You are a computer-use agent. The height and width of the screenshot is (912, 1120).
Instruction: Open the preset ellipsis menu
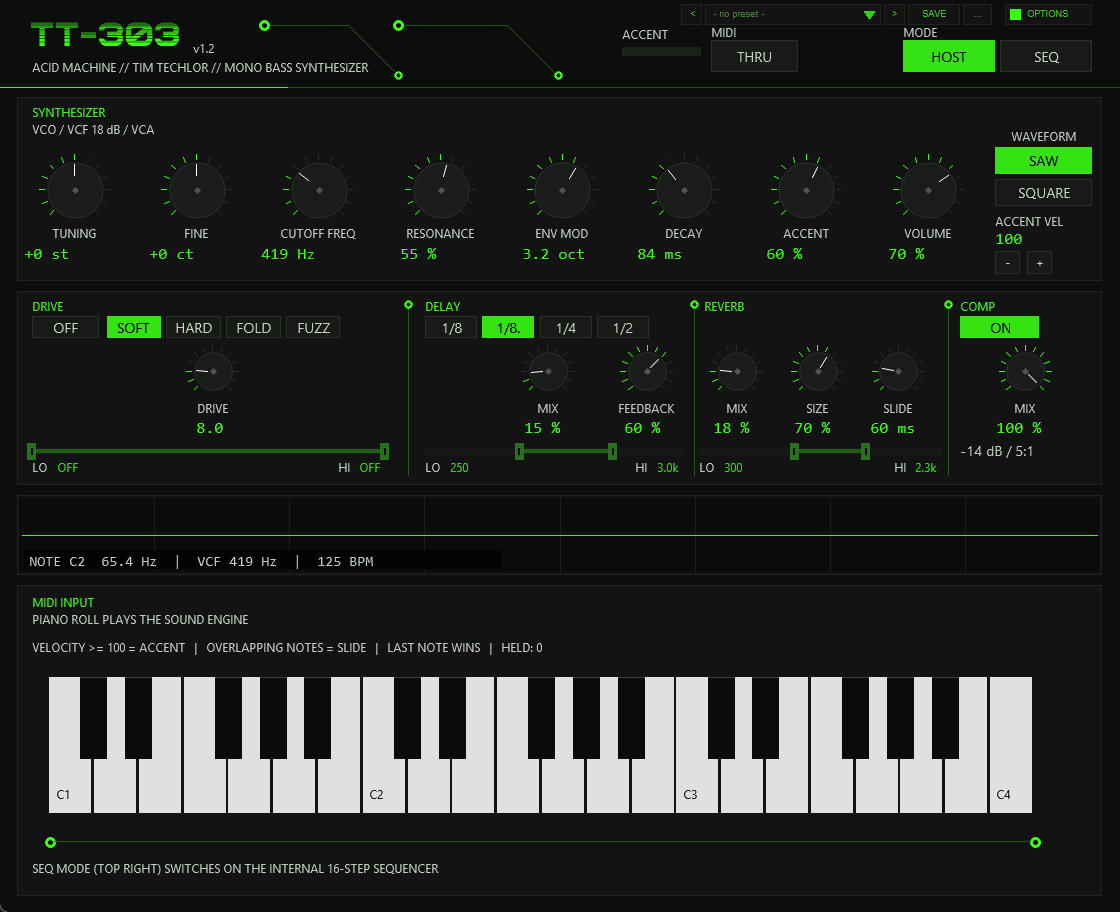pyautogui.click(x=977, y=14)
